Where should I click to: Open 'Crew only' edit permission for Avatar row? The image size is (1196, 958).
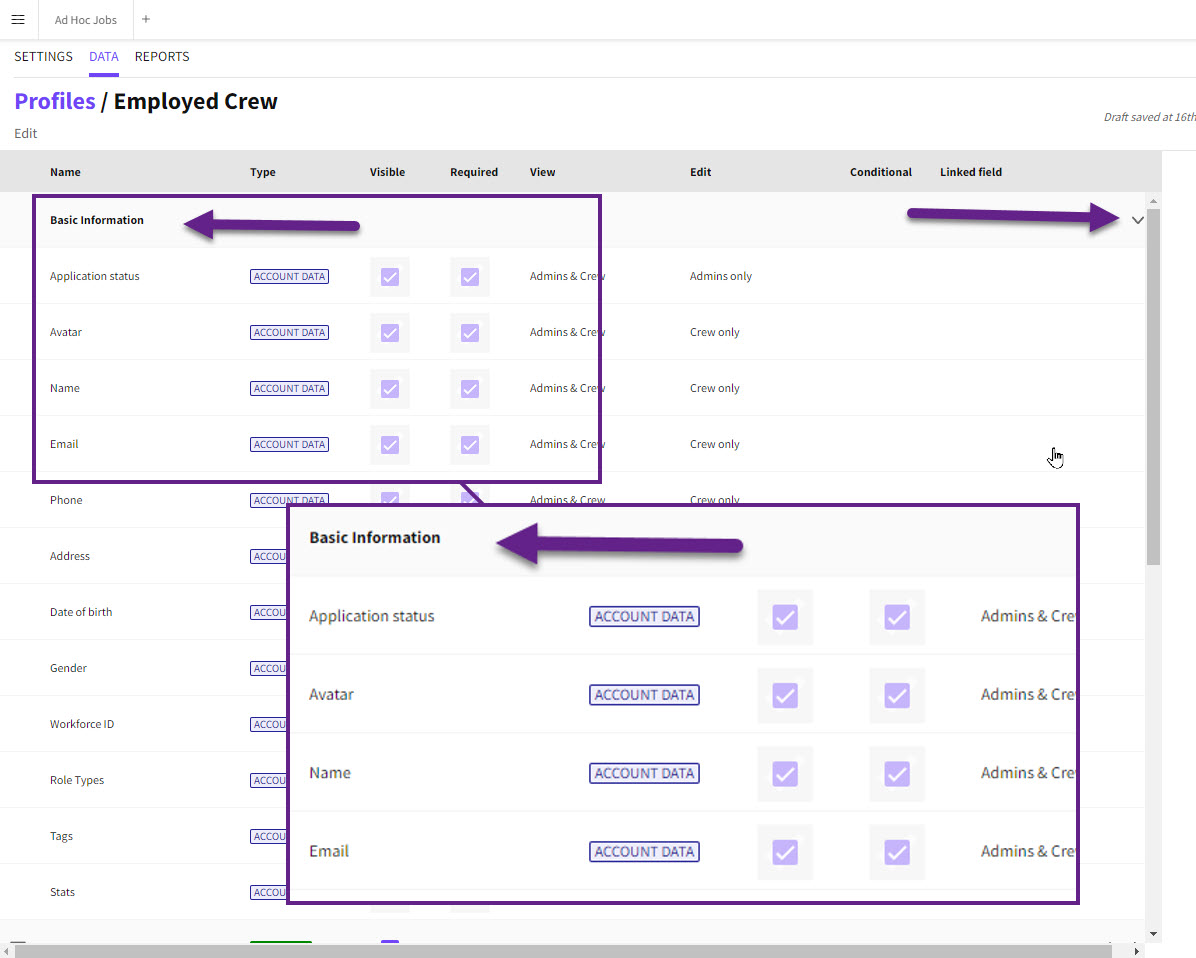[714, 332]
